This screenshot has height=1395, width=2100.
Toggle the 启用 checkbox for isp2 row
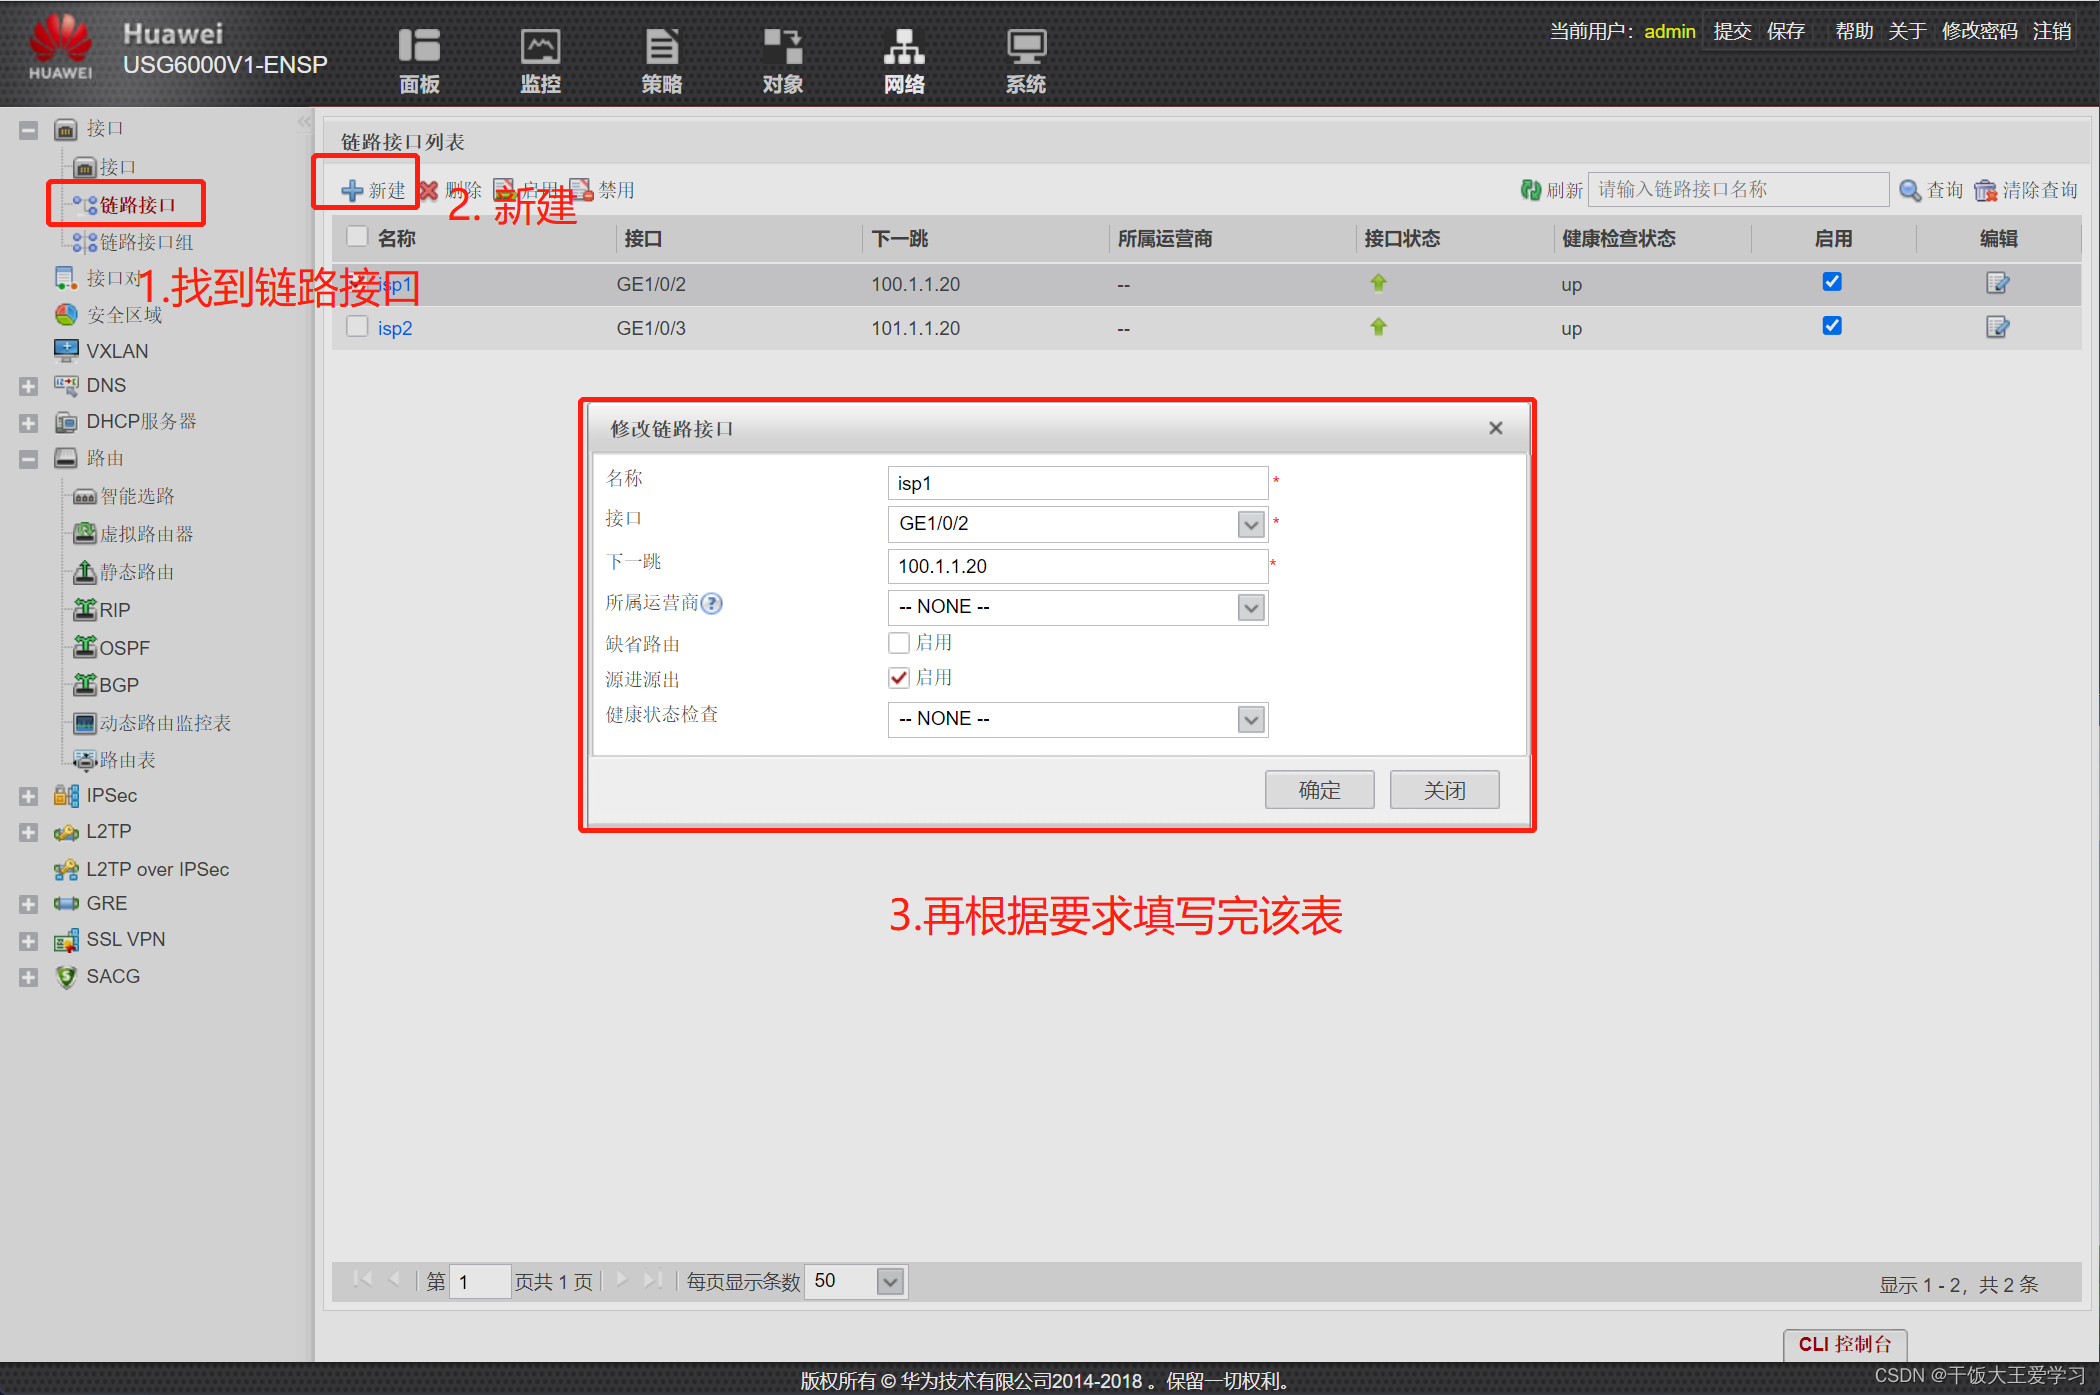click(x=1832, y=326)
